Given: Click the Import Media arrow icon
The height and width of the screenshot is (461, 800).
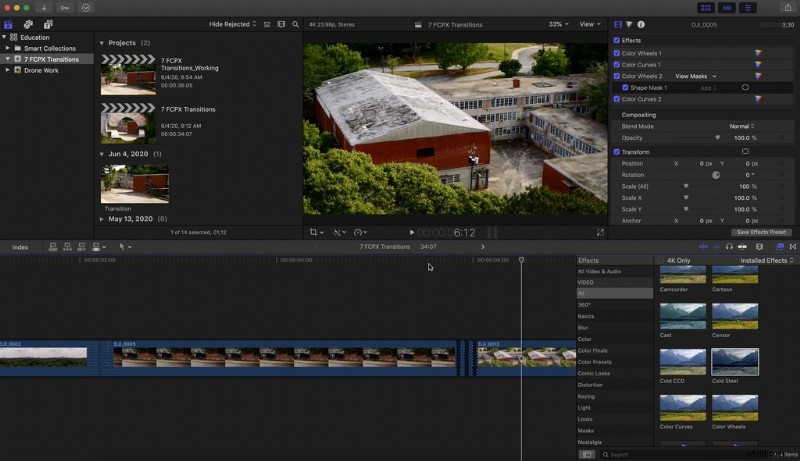Looking at the screenshot, I should point(44,8).
